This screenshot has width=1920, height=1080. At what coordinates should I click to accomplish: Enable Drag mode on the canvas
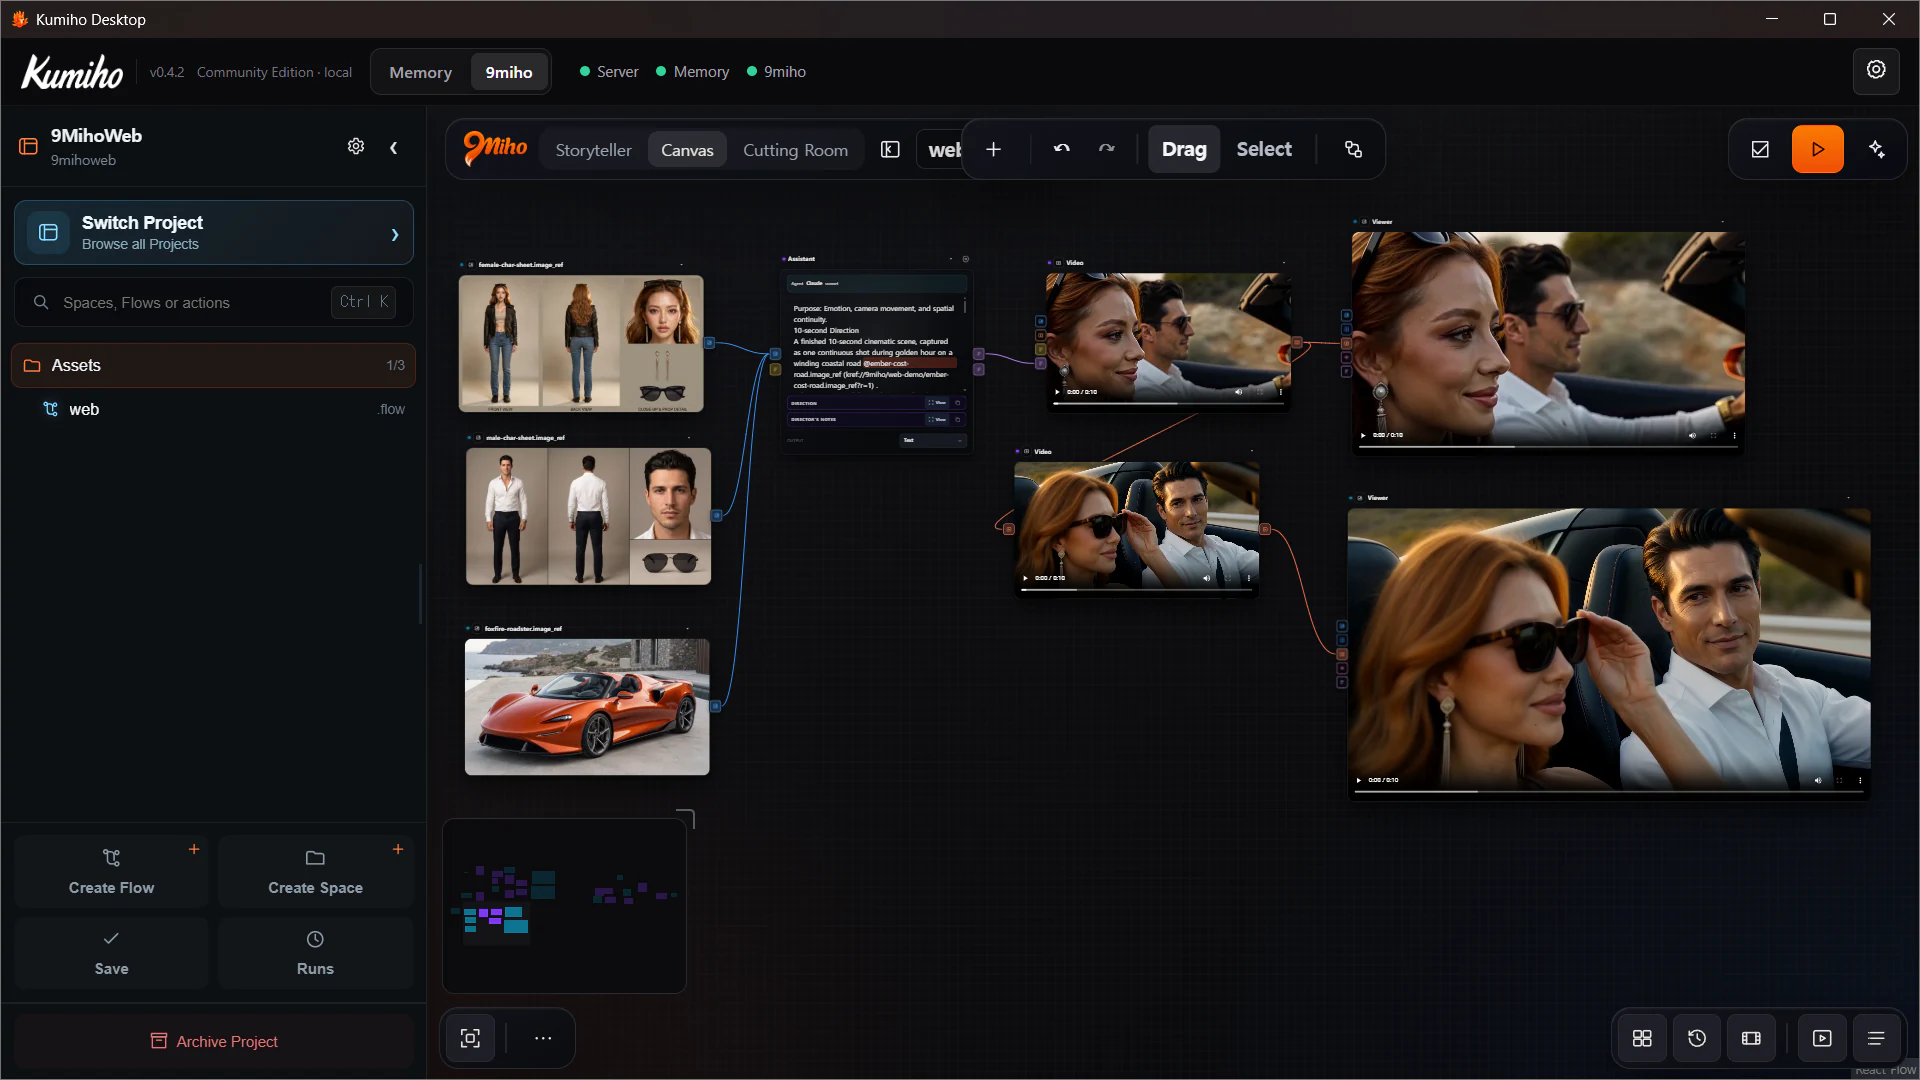[x=1184, y=149]
